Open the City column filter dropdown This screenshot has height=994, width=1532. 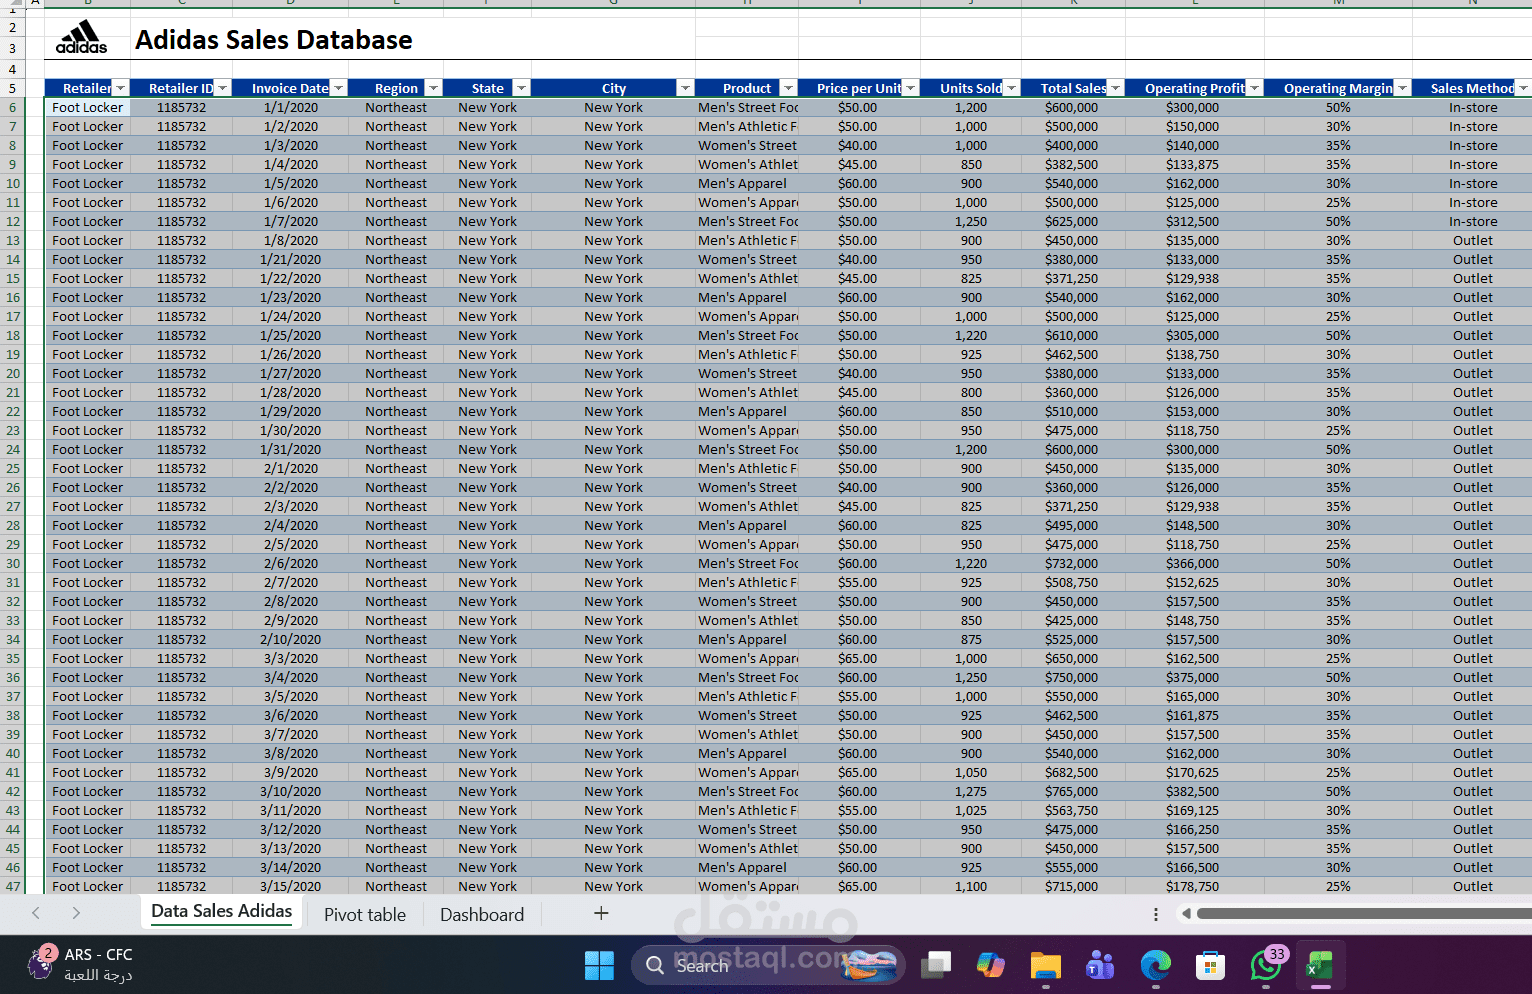click(685, 88)
